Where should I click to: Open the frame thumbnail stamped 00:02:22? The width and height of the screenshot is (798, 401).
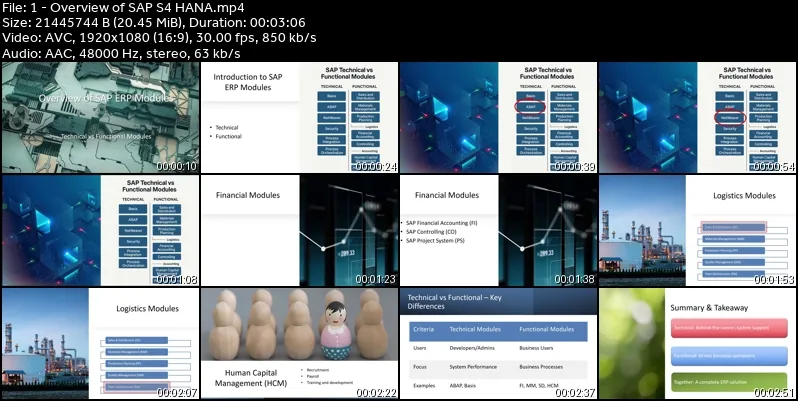pos(300,343)
